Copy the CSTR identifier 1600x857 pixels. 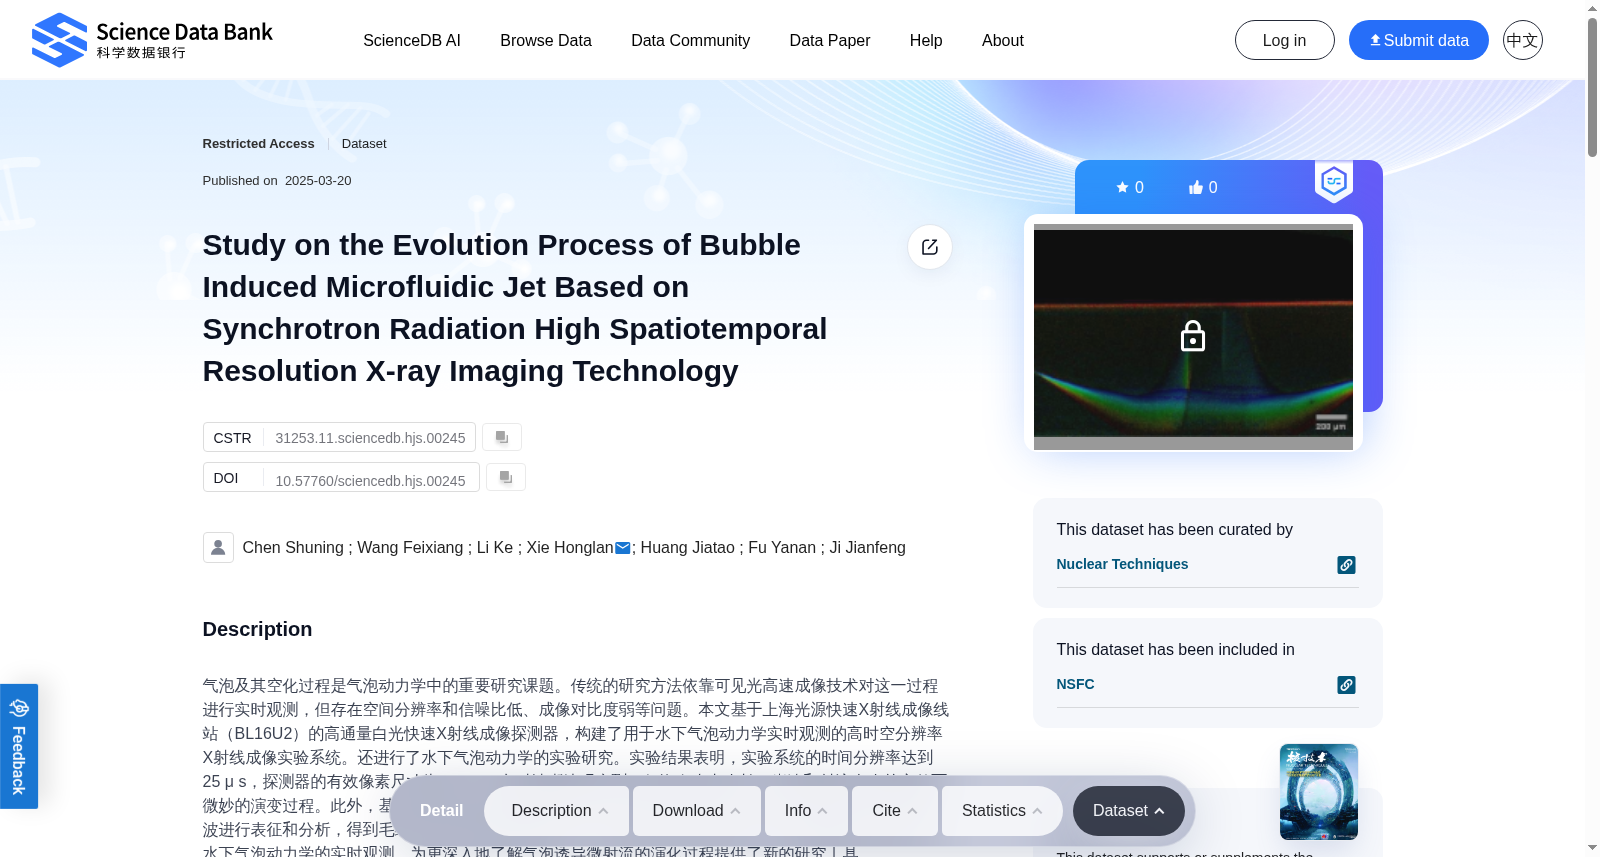pyautogui.click(x=502, y=437)
